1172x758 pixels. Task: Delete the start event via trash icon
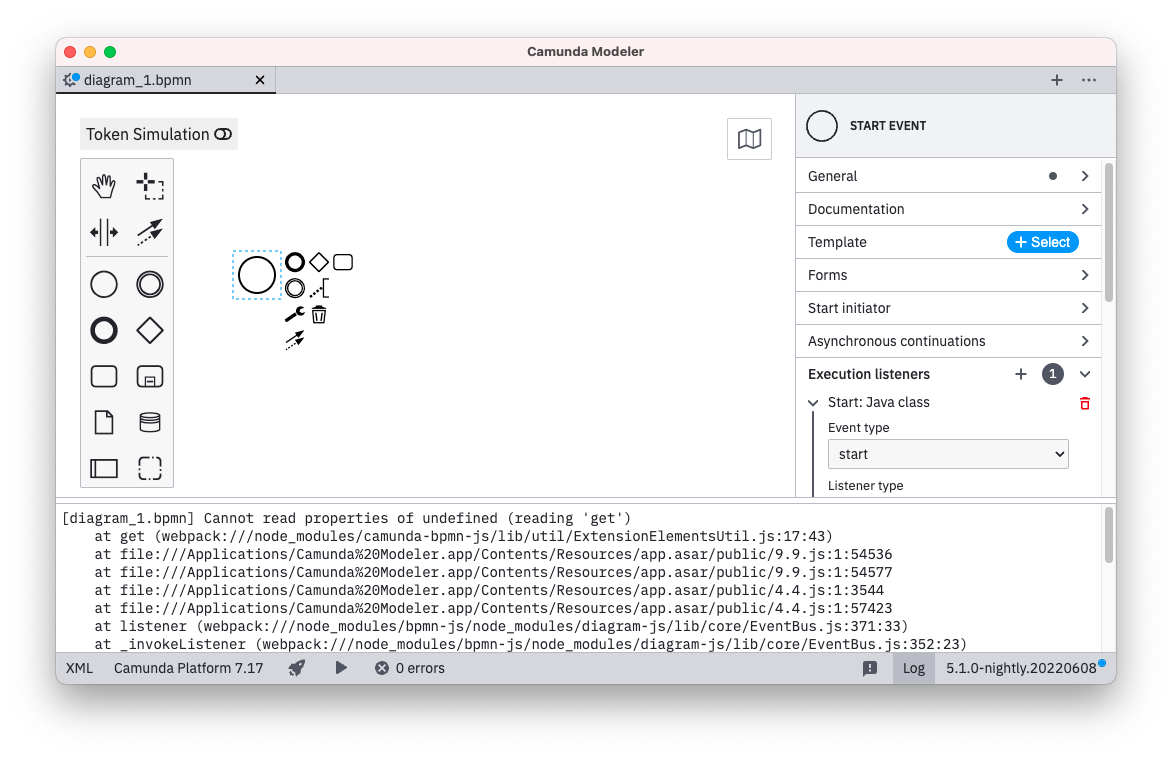pyautogui.click(x=318, y=313)
